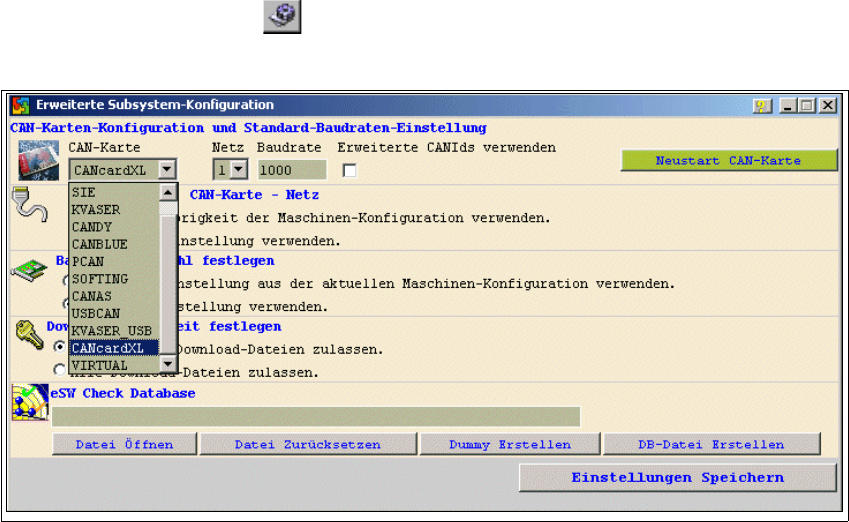The width and height of the screenshot is (849, 522).
Task: Click the application icon in the title bar
Action: coord(21,105)
